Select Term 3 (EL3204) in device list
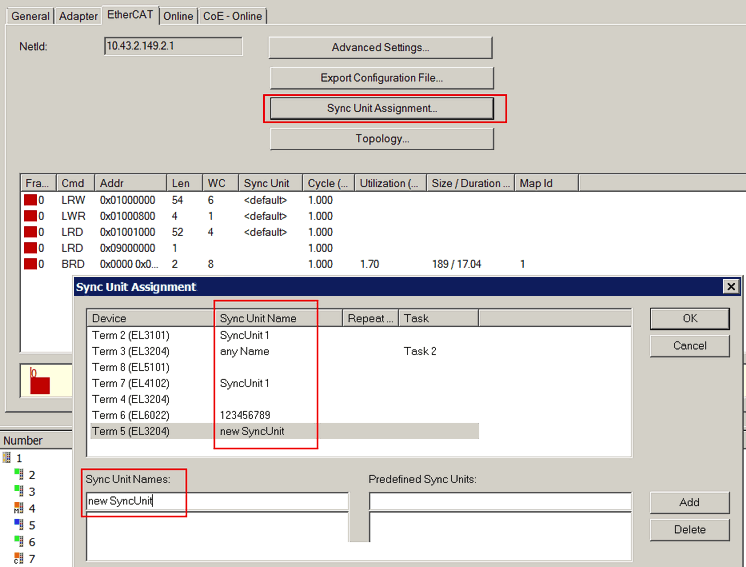 click(131, 351)
